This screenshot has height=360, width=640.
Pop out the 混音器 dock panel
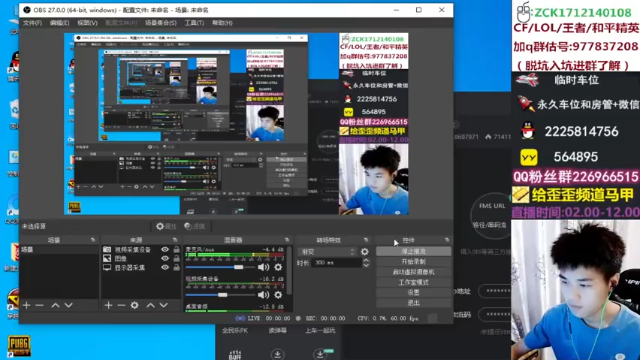point(287,240)
